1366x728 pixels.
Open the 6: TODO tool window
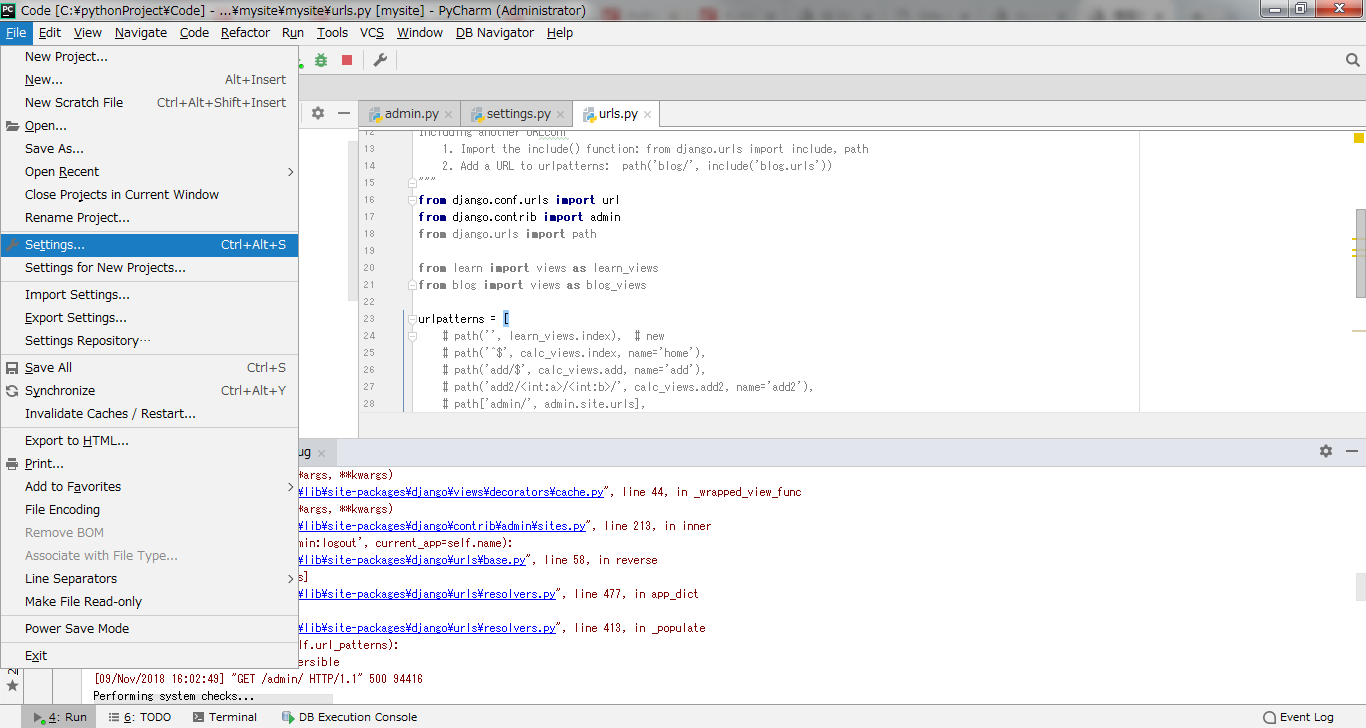point(140,717)
